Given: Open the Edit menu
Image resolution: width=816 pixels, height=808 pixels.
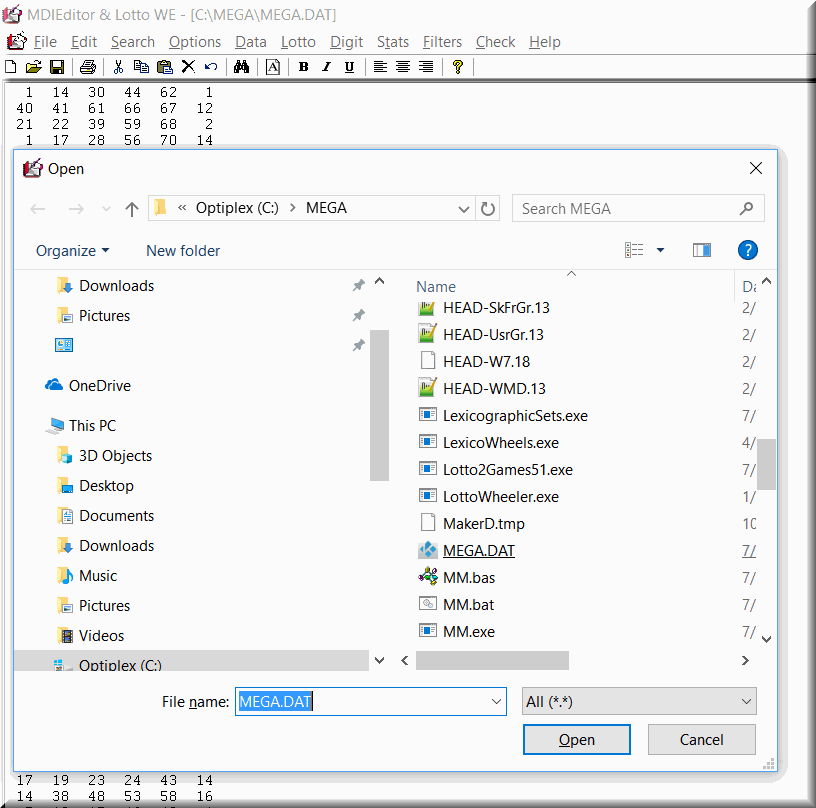Looking at the screenshot, I should click(x=84, y=42).
